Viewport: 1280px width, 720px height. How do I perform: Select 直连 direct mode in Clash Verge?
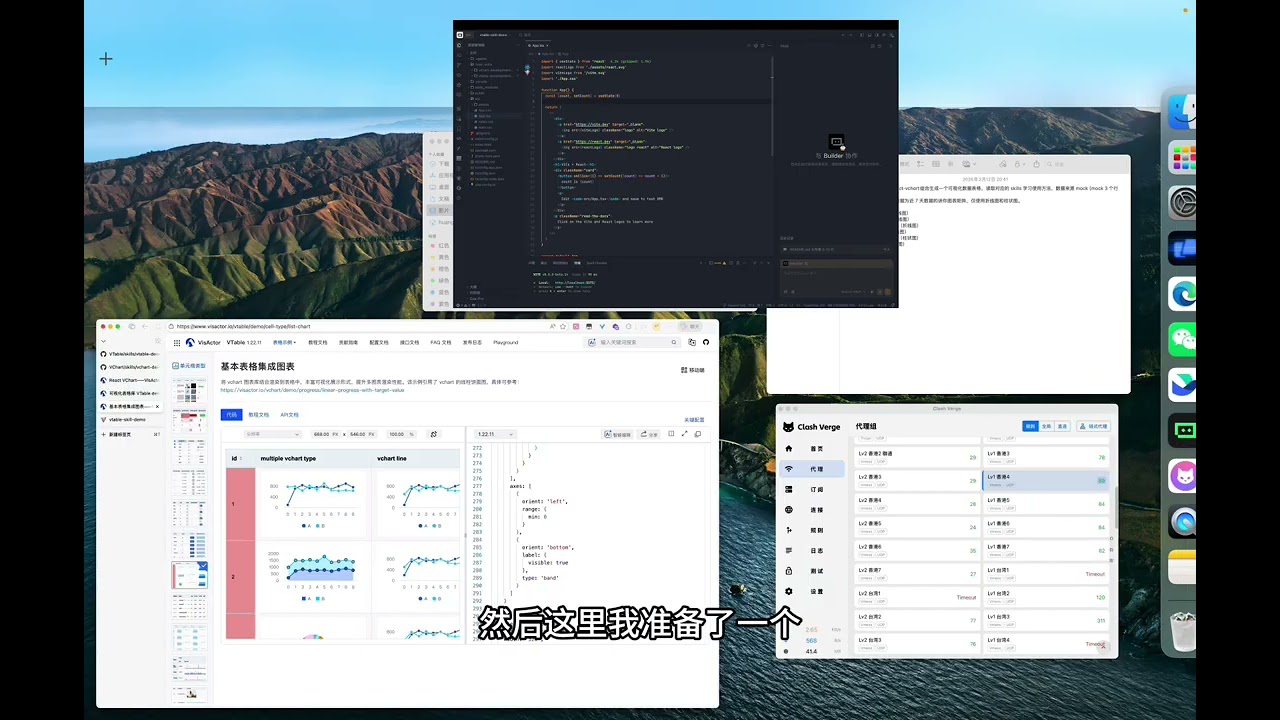tap(1062, 426)
